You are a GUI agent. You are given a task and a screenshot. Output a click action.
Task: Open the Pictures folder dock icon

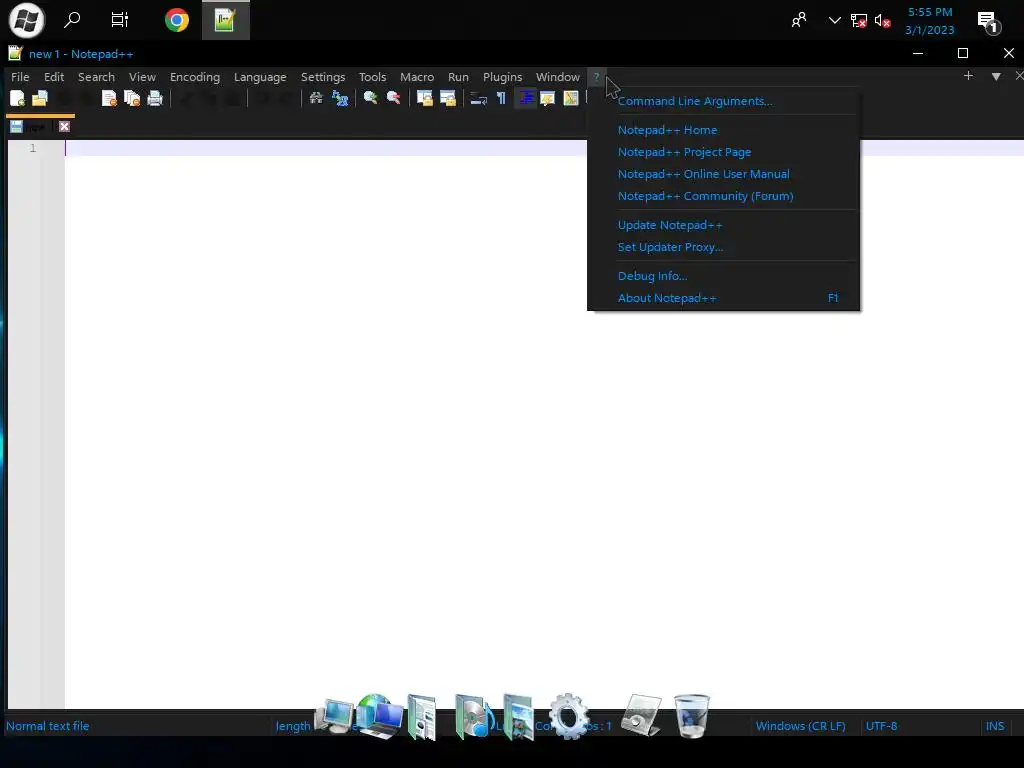pyautogui.click(x=519, y=717)
